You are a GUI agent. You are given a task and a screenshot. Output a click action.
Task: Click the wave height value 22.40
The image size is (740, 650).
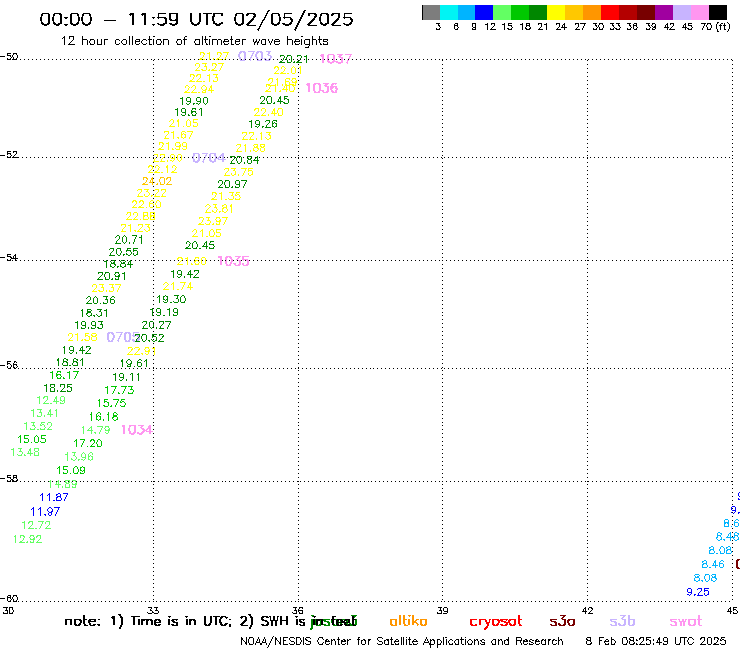[x=269, y=112]
